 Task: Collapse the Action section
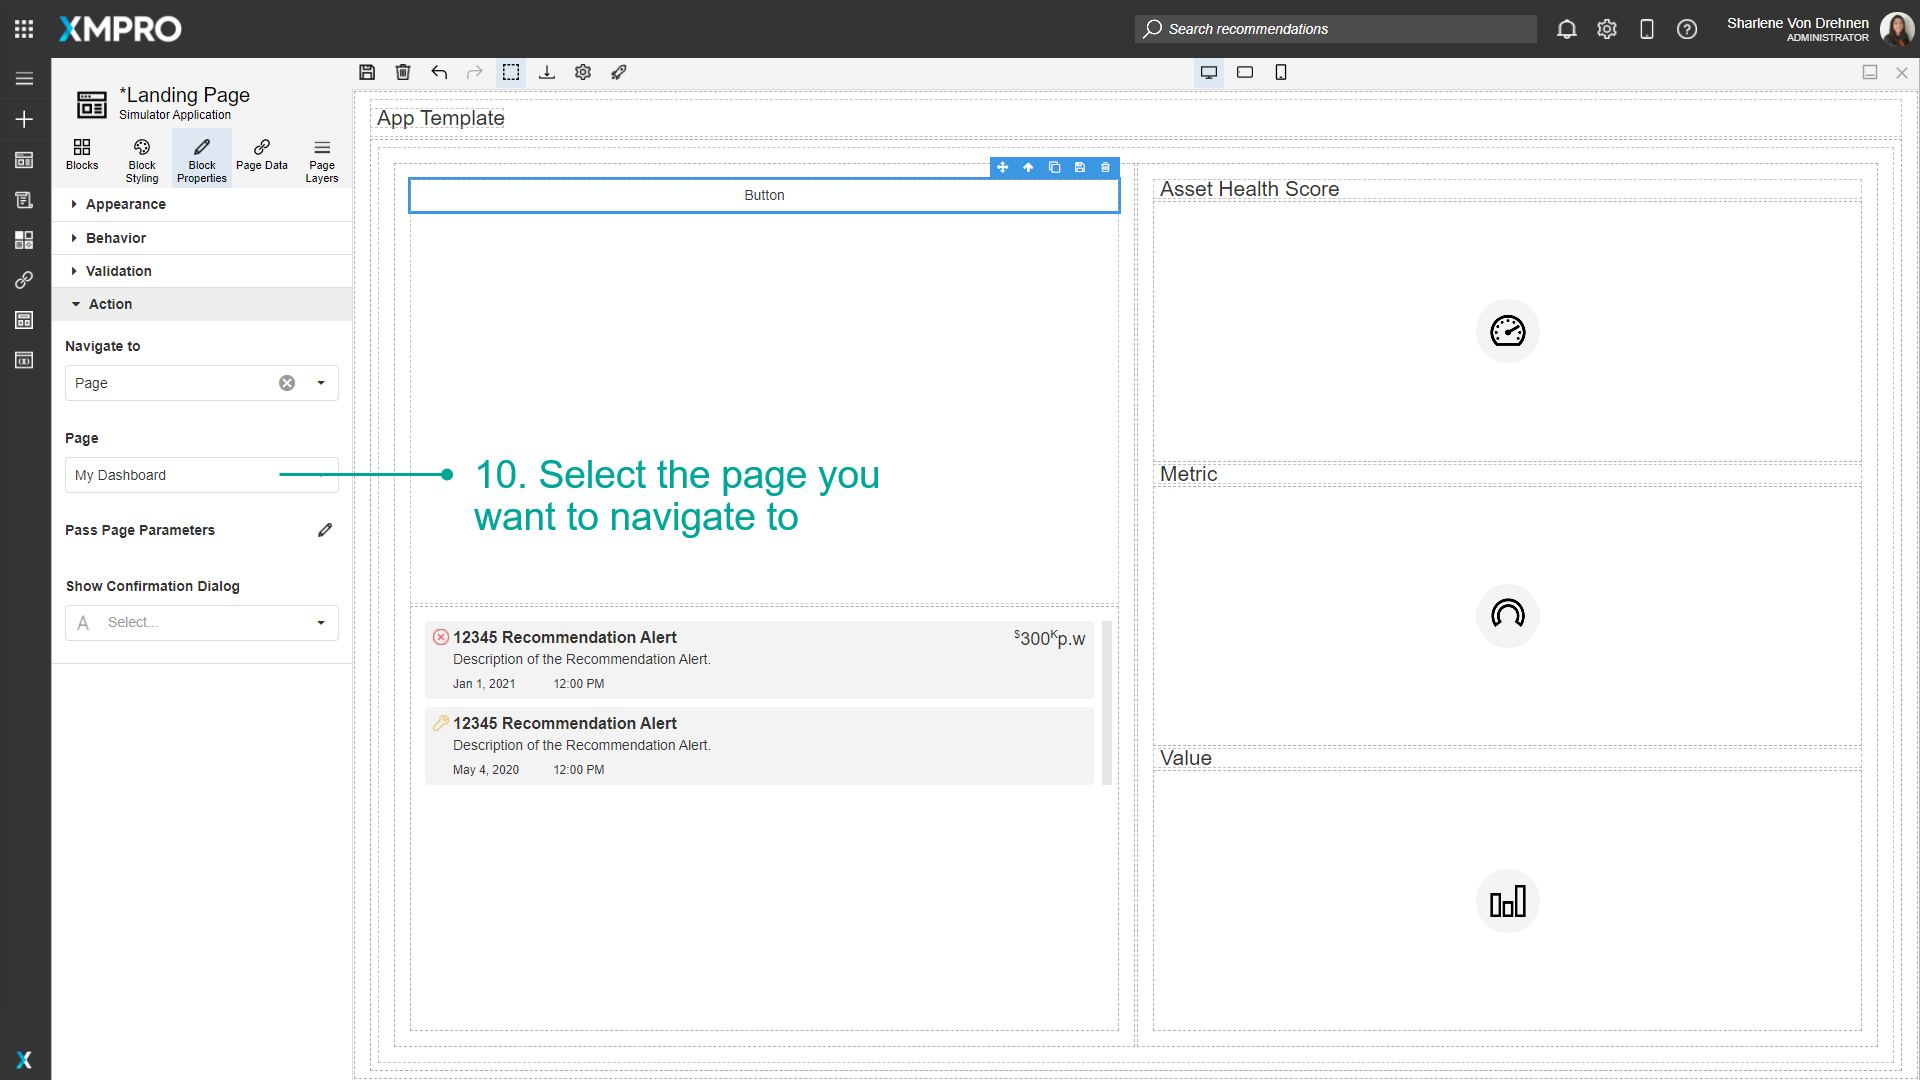[109, 304]
